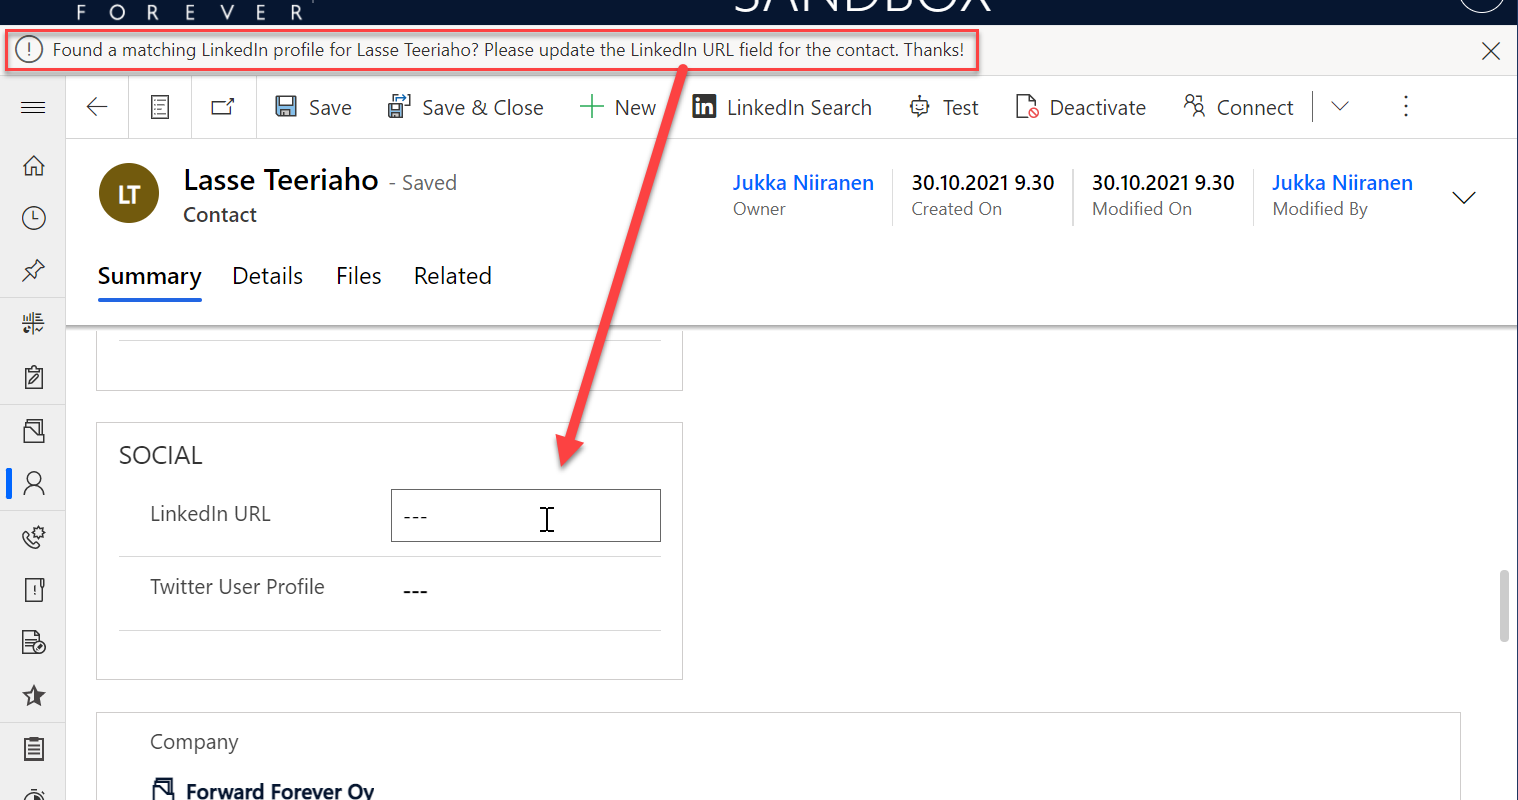This screenshot has height=800, width=1518.
Task: Expand the Connect dropdown chevron
Action: 1340,106
